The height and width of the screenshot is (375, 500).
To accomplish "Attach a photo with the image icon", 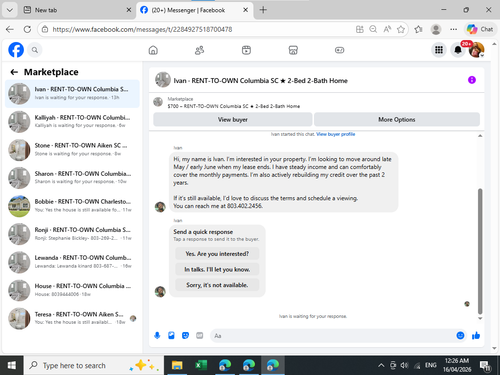I will click(x=171, y=335).
